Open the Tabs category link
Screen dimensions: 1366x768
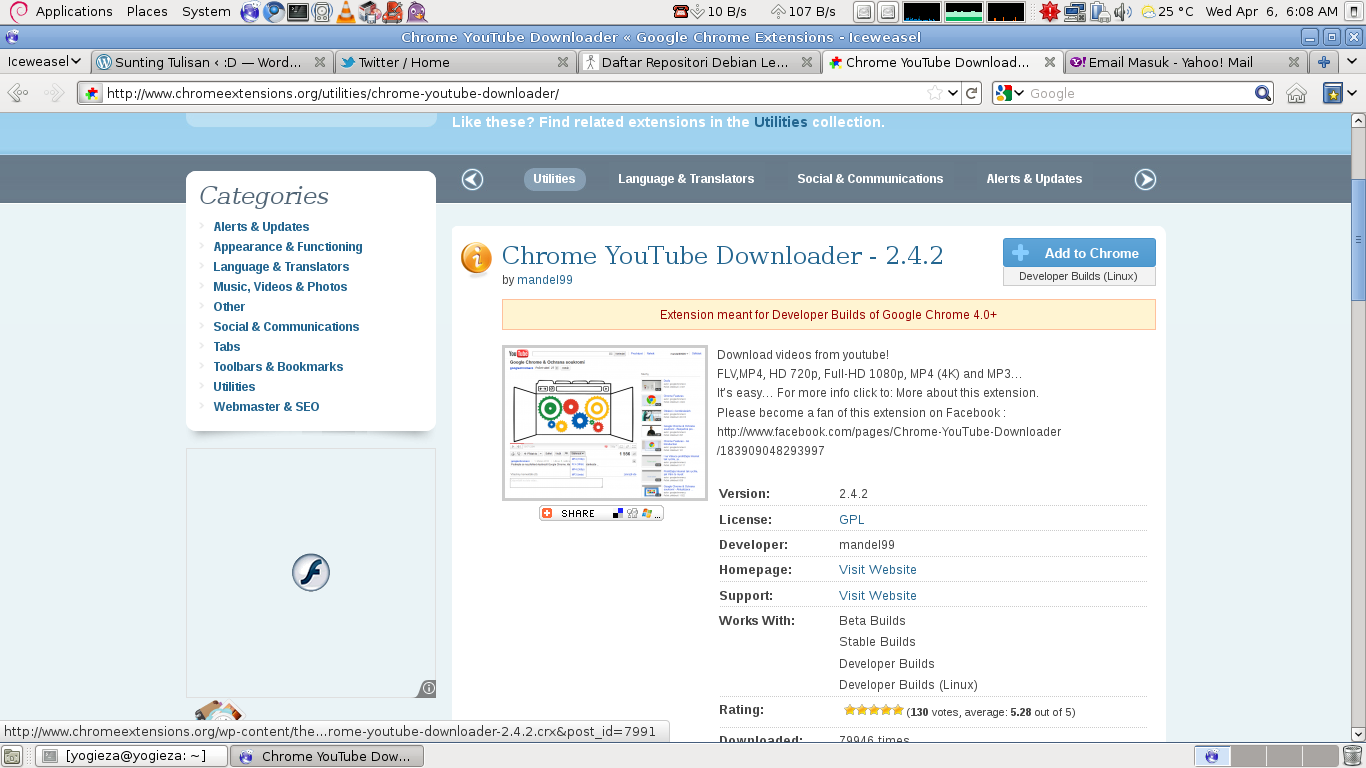tap(227, 347)
